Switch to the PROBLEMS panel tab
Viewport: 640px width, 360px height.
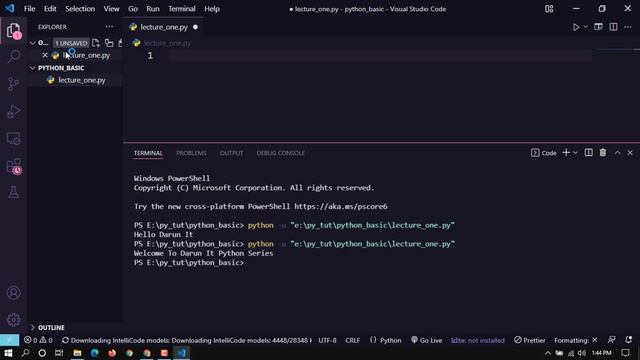click(191, 153)
